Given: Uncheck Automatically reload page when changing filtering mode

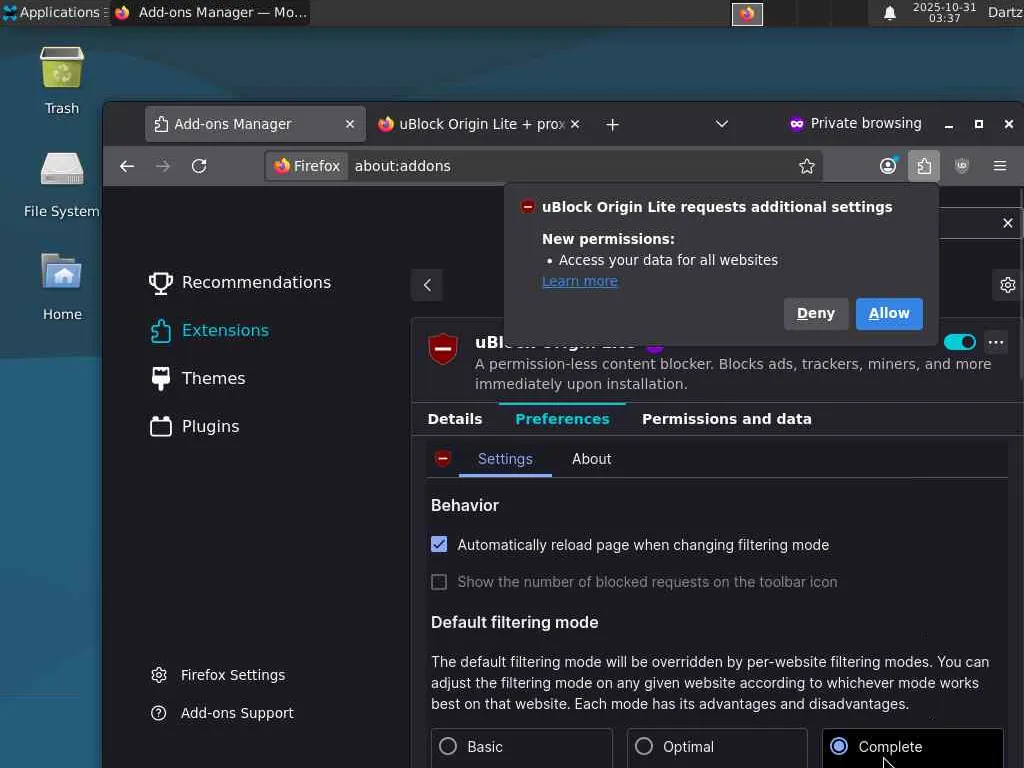Looking at the screenshot, I should click(439, 544).
